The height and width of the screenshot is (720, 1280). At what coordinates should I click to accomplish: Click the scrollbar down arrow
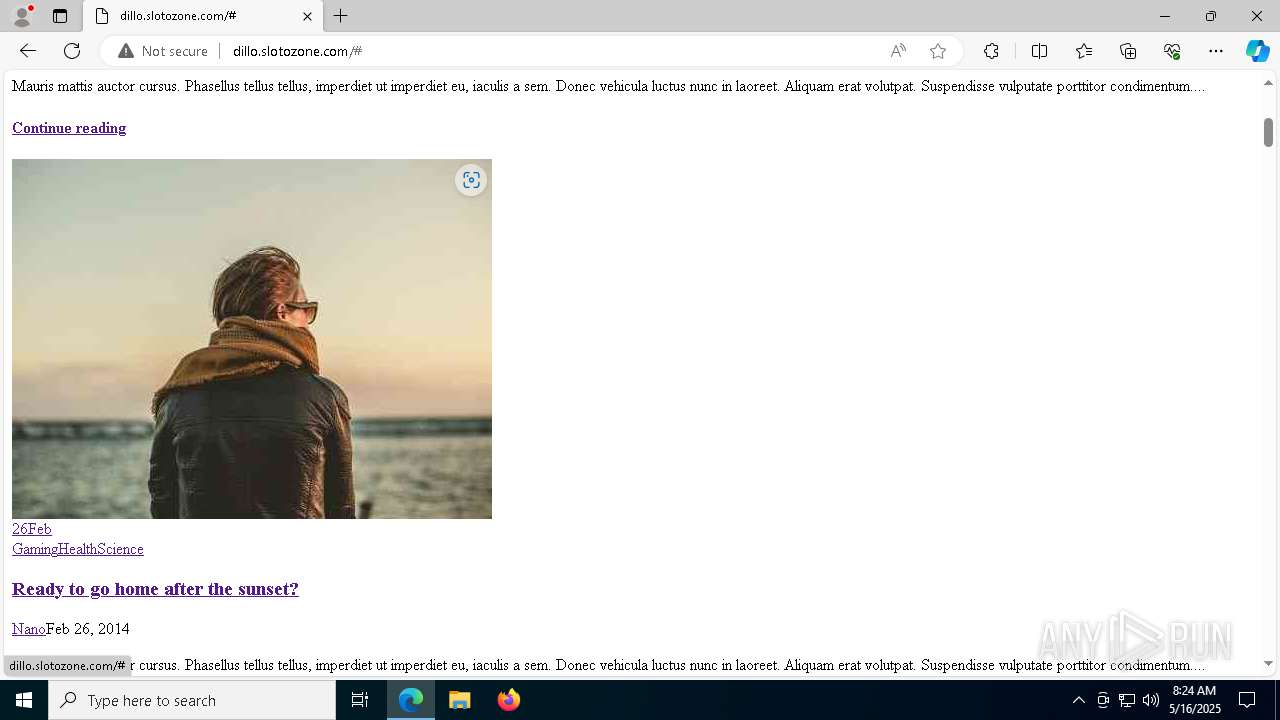1268,664
